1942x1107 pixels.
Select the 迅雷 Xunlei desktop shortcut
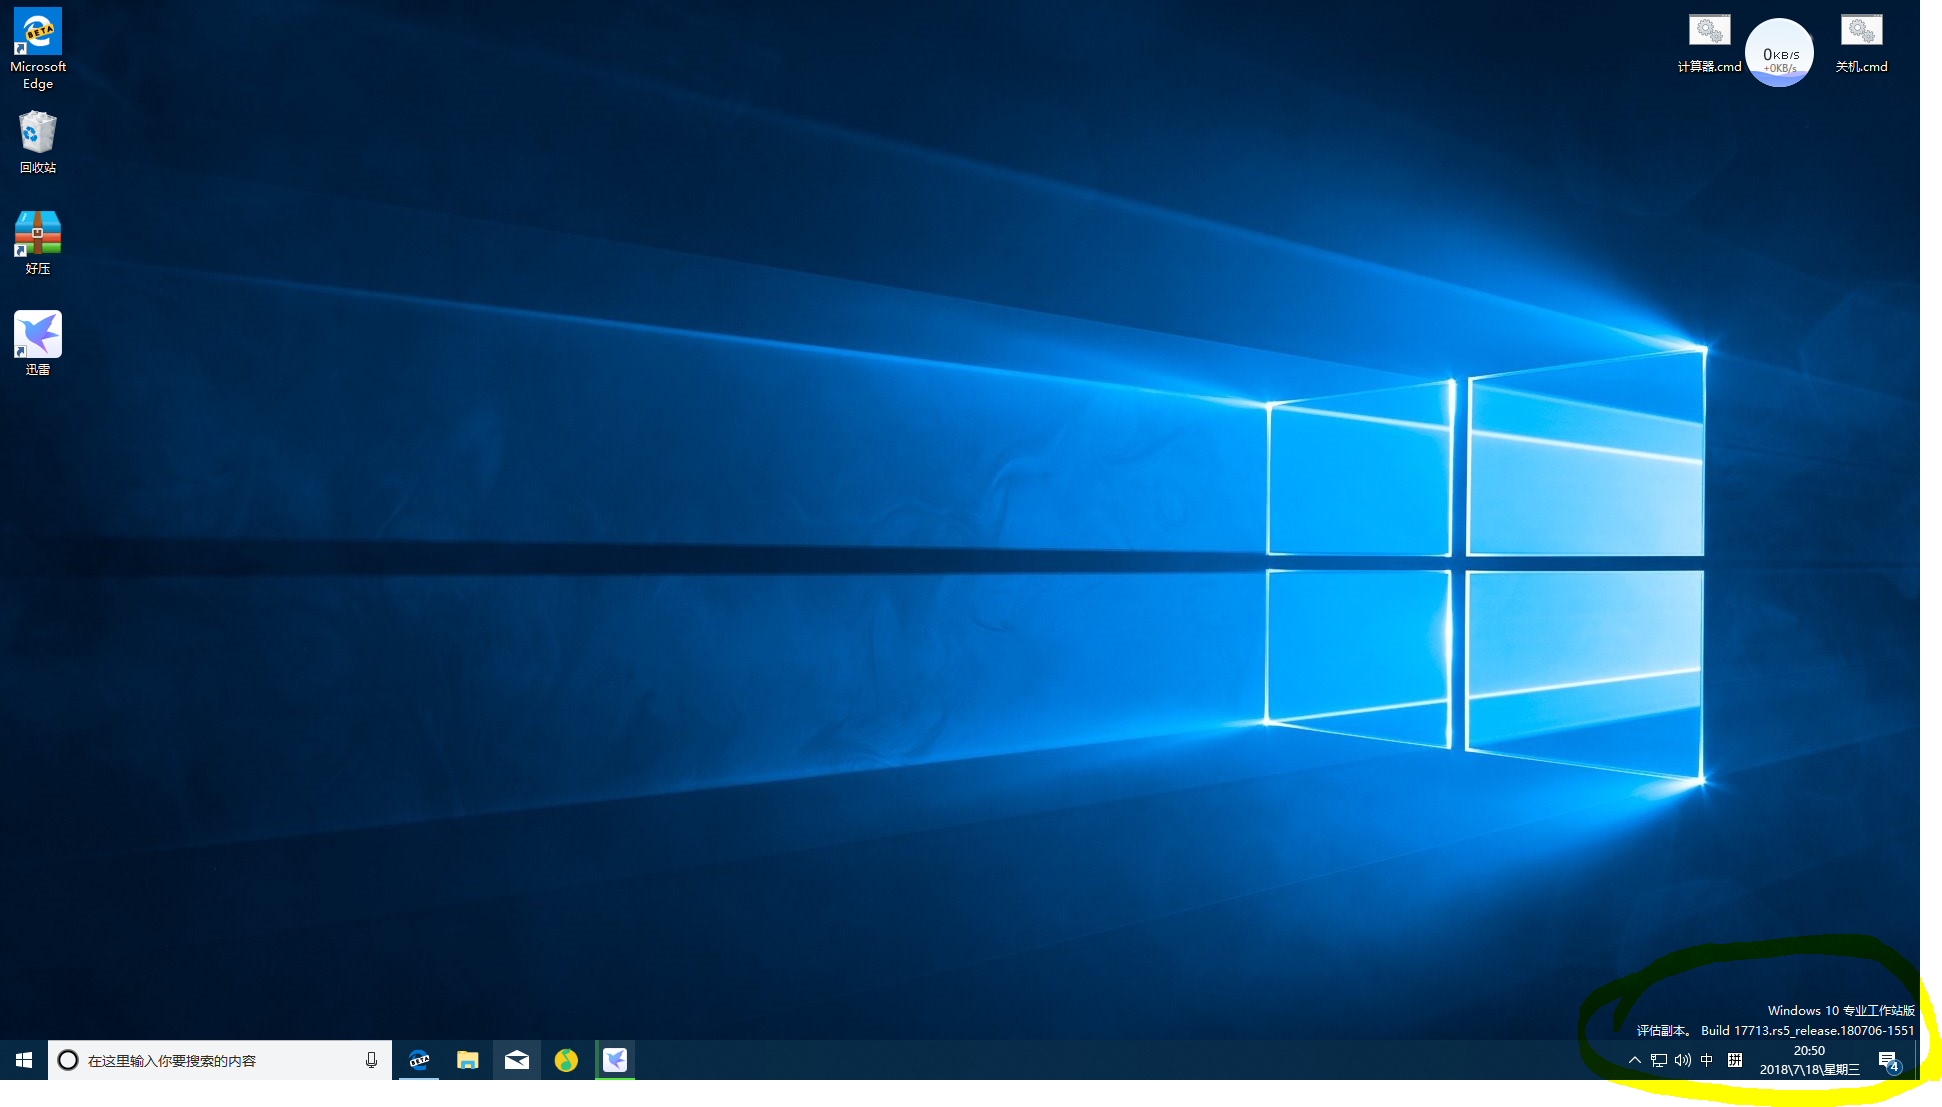pyautogui.click(x=38, y=343)
